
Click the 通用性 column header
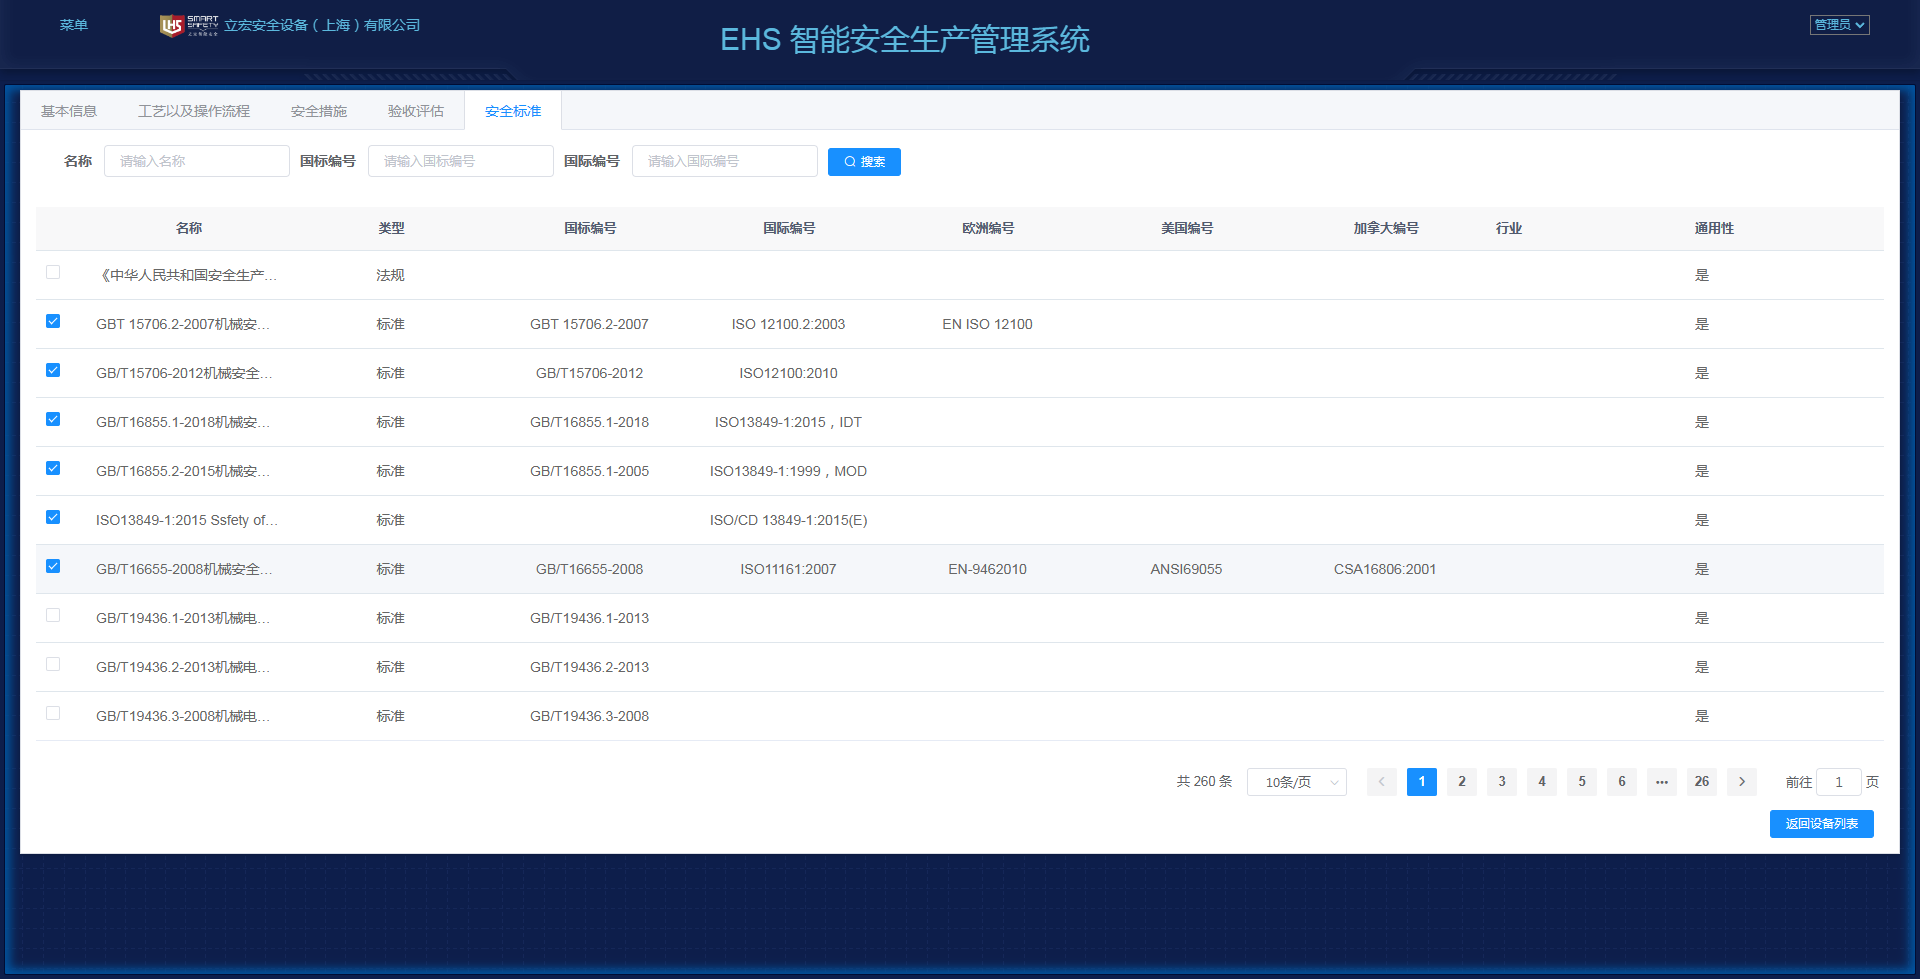[1714, 228]
